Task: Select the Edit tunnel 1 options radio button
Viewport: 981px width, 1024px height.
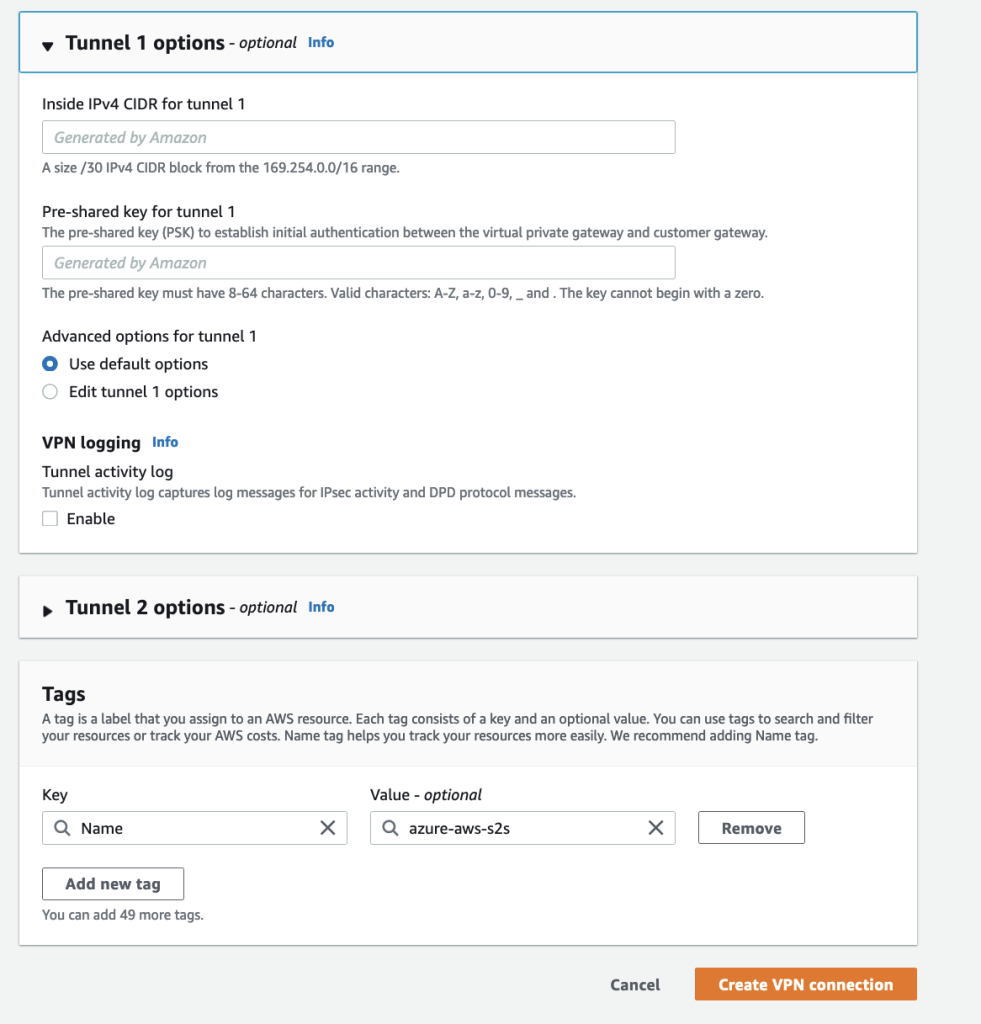Action: 50,391
